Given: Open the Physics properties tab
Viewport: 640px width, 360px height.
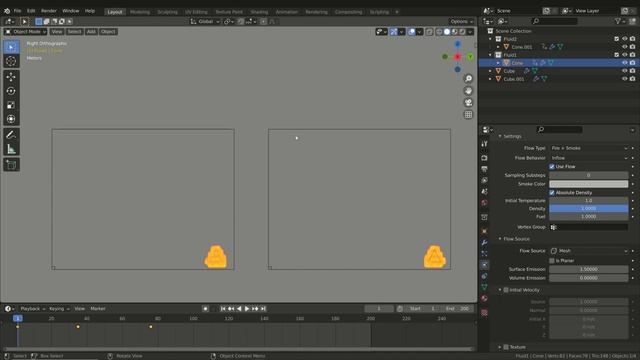Looking at the screenshot, I should tap(484, 265).
